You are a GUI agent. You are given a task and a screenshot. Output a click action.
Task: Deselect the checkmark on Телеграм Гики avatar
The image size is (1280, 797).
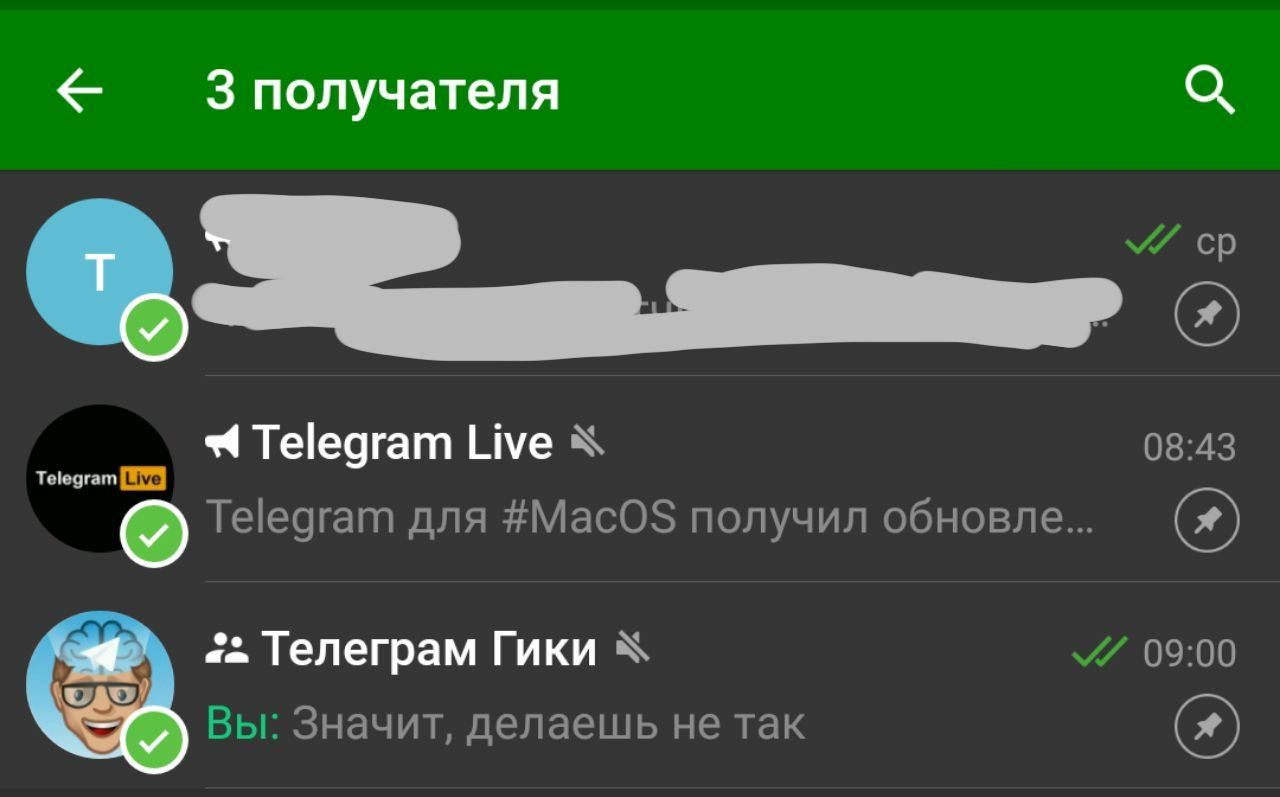(x=154, y=741)
